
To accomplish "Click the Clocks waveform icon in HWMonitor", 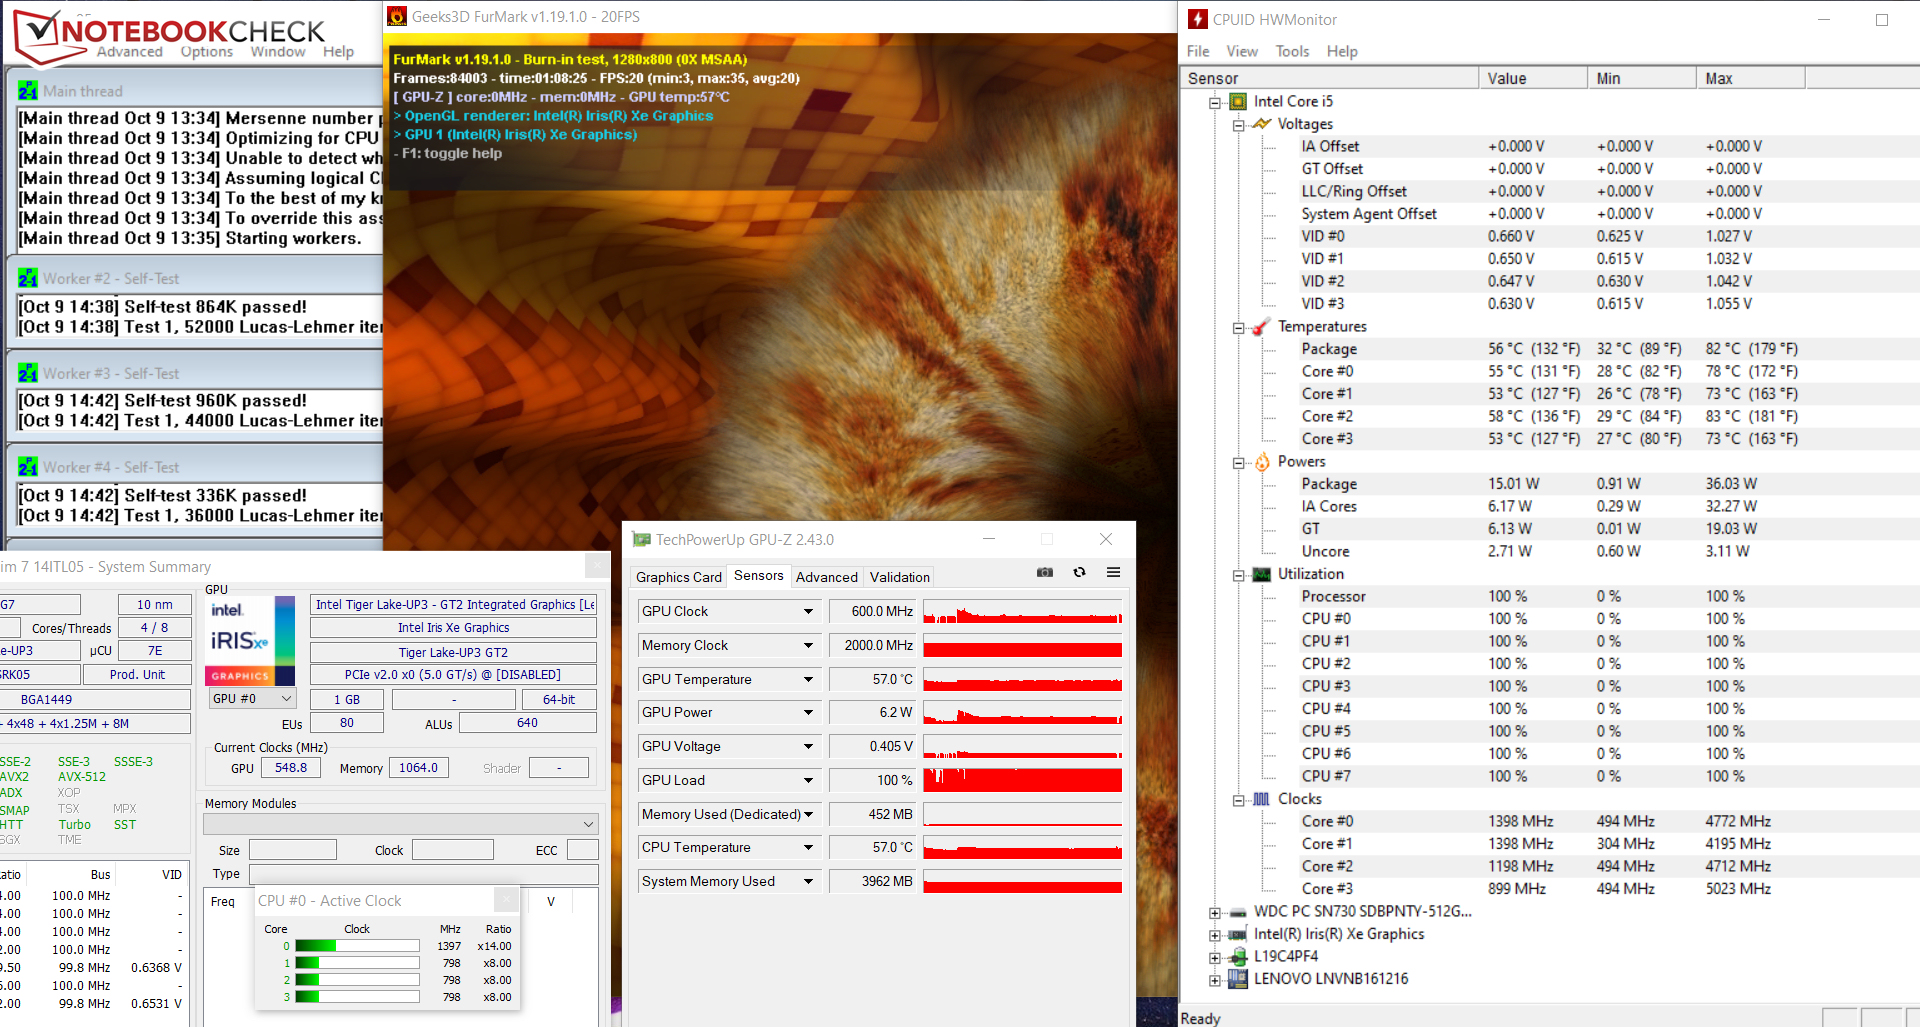I will [1262, 799].
